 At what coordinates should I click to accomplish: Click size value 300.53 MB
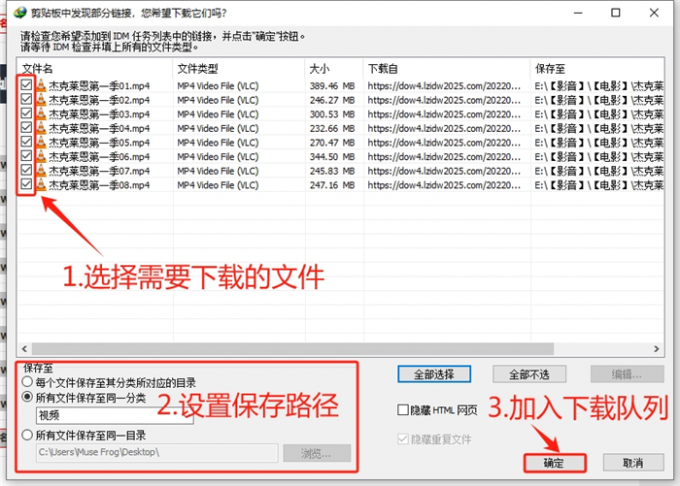pos(332,114)
